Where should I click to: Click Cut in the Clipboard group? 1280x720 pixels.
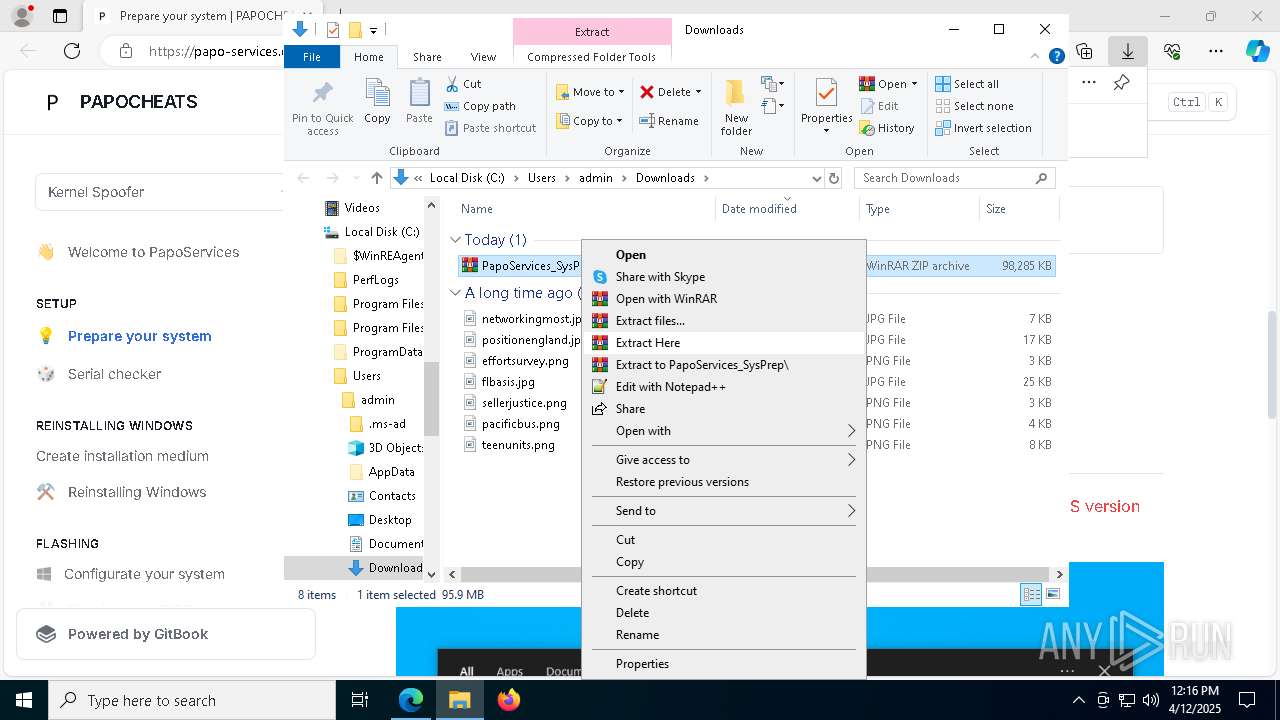463,84
